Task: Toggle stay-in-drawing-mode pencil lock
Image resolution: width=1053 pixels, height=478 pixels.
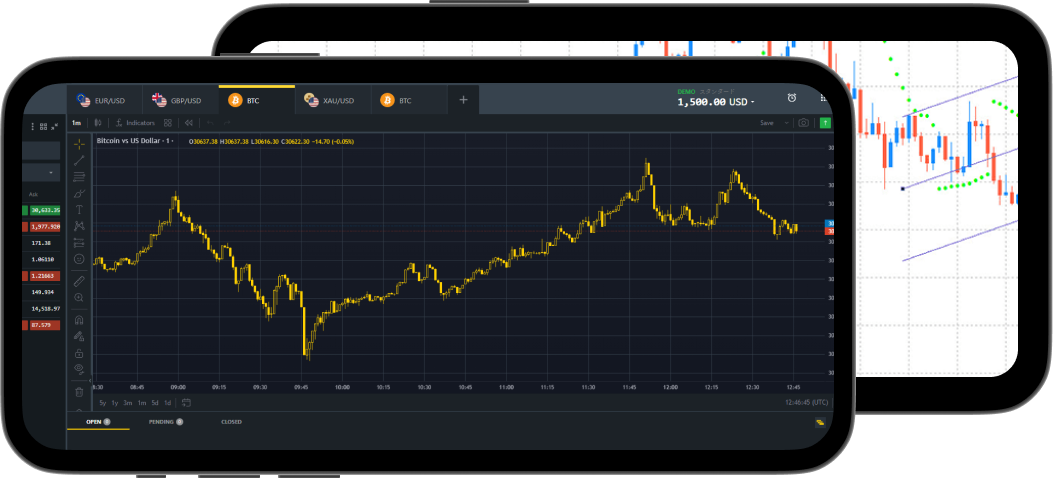Action: coord(79,336)
